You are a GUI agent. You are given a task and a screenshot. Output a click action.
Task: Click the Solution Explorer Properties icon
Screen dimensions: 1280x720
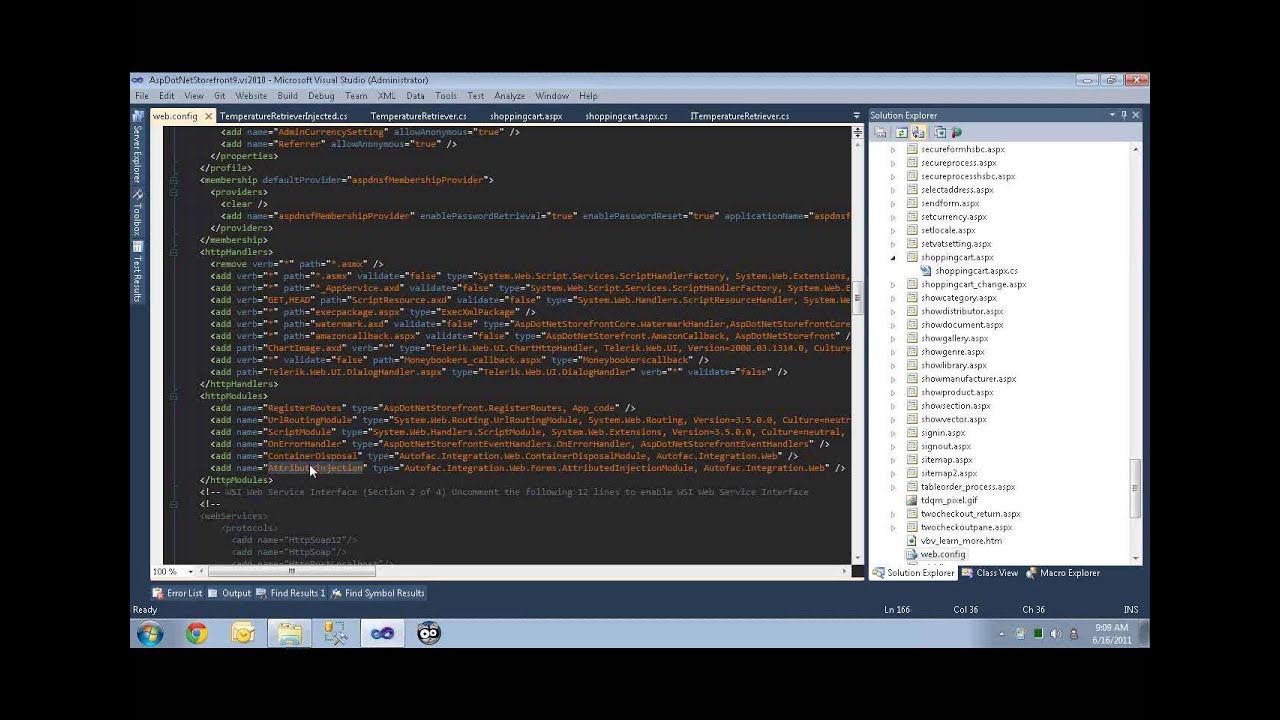[880, 132]
